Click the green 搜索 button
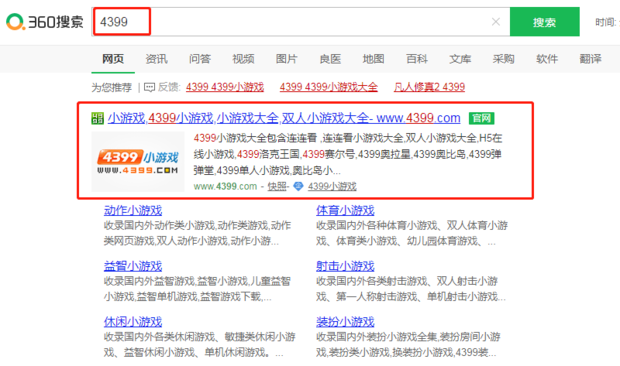This screenshot has width=620, height=366. pyautogui.click(x=544, y=22)
